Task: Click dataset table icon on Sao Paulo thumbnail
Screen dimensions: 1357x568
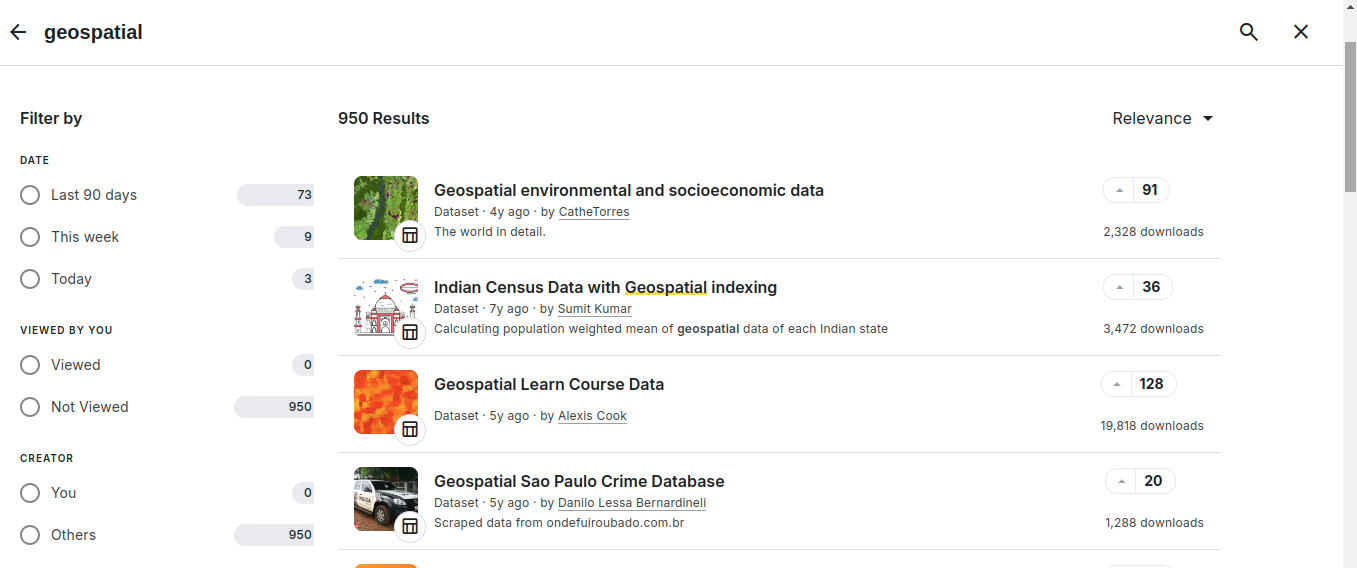Action: click(410, 526)
